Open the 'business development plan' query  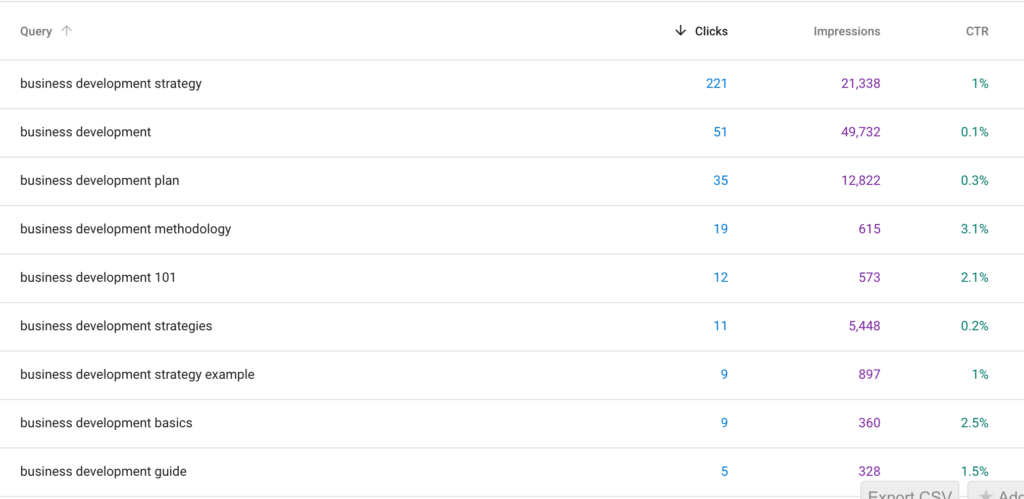tap(100, 181)
